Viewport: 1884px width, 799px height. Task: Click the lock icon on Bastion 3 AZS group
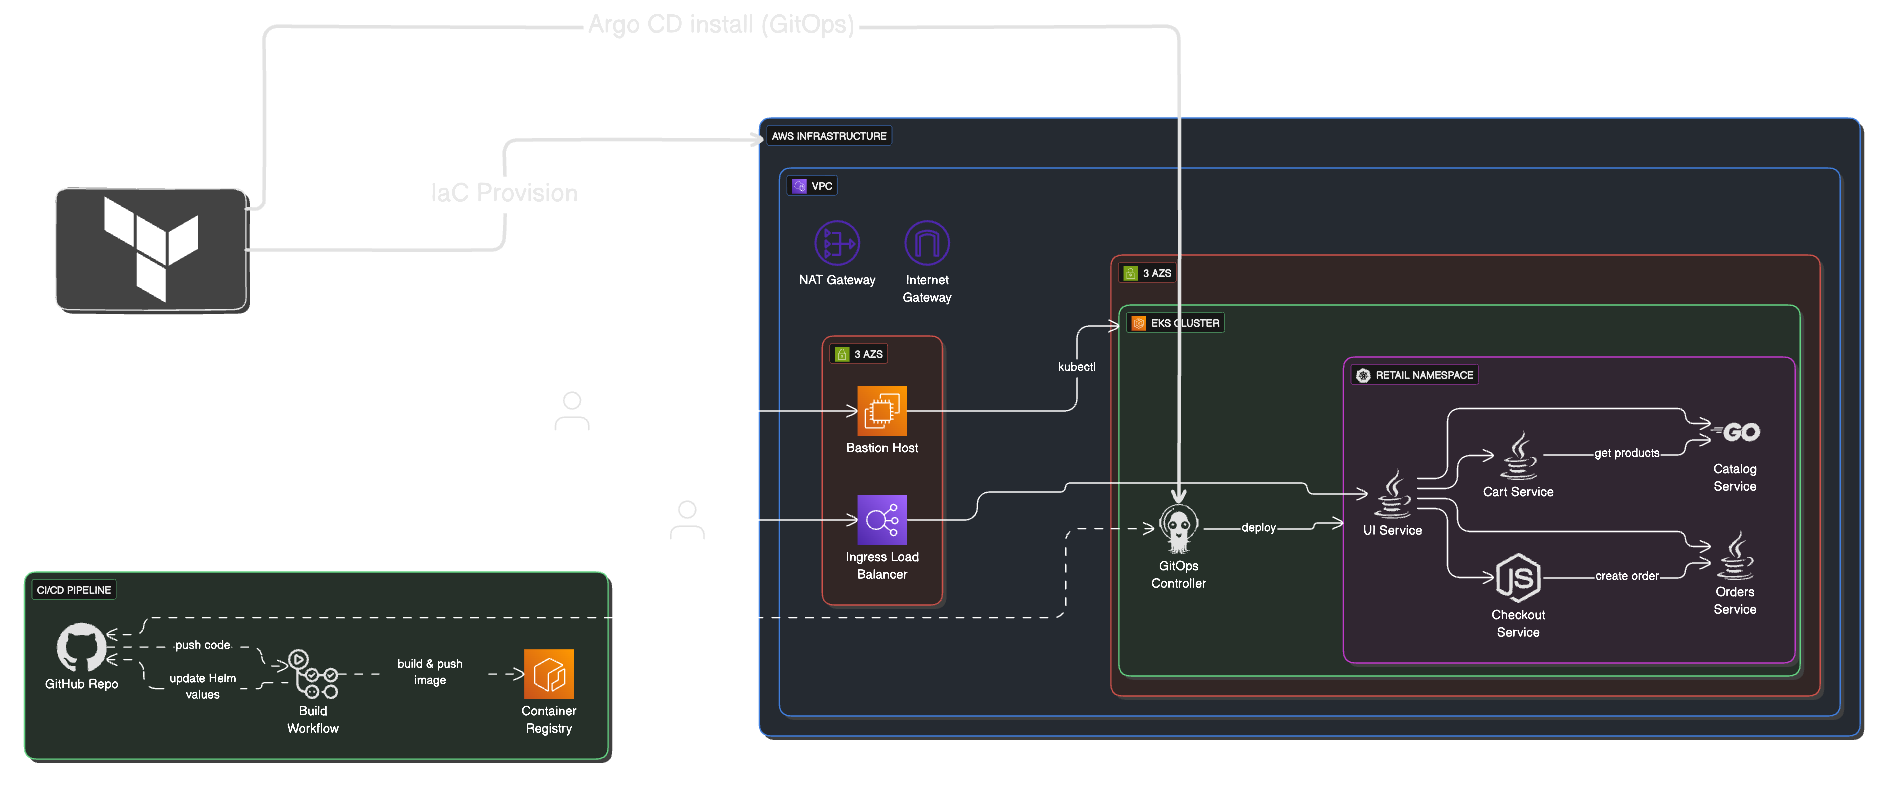point(842,354)
